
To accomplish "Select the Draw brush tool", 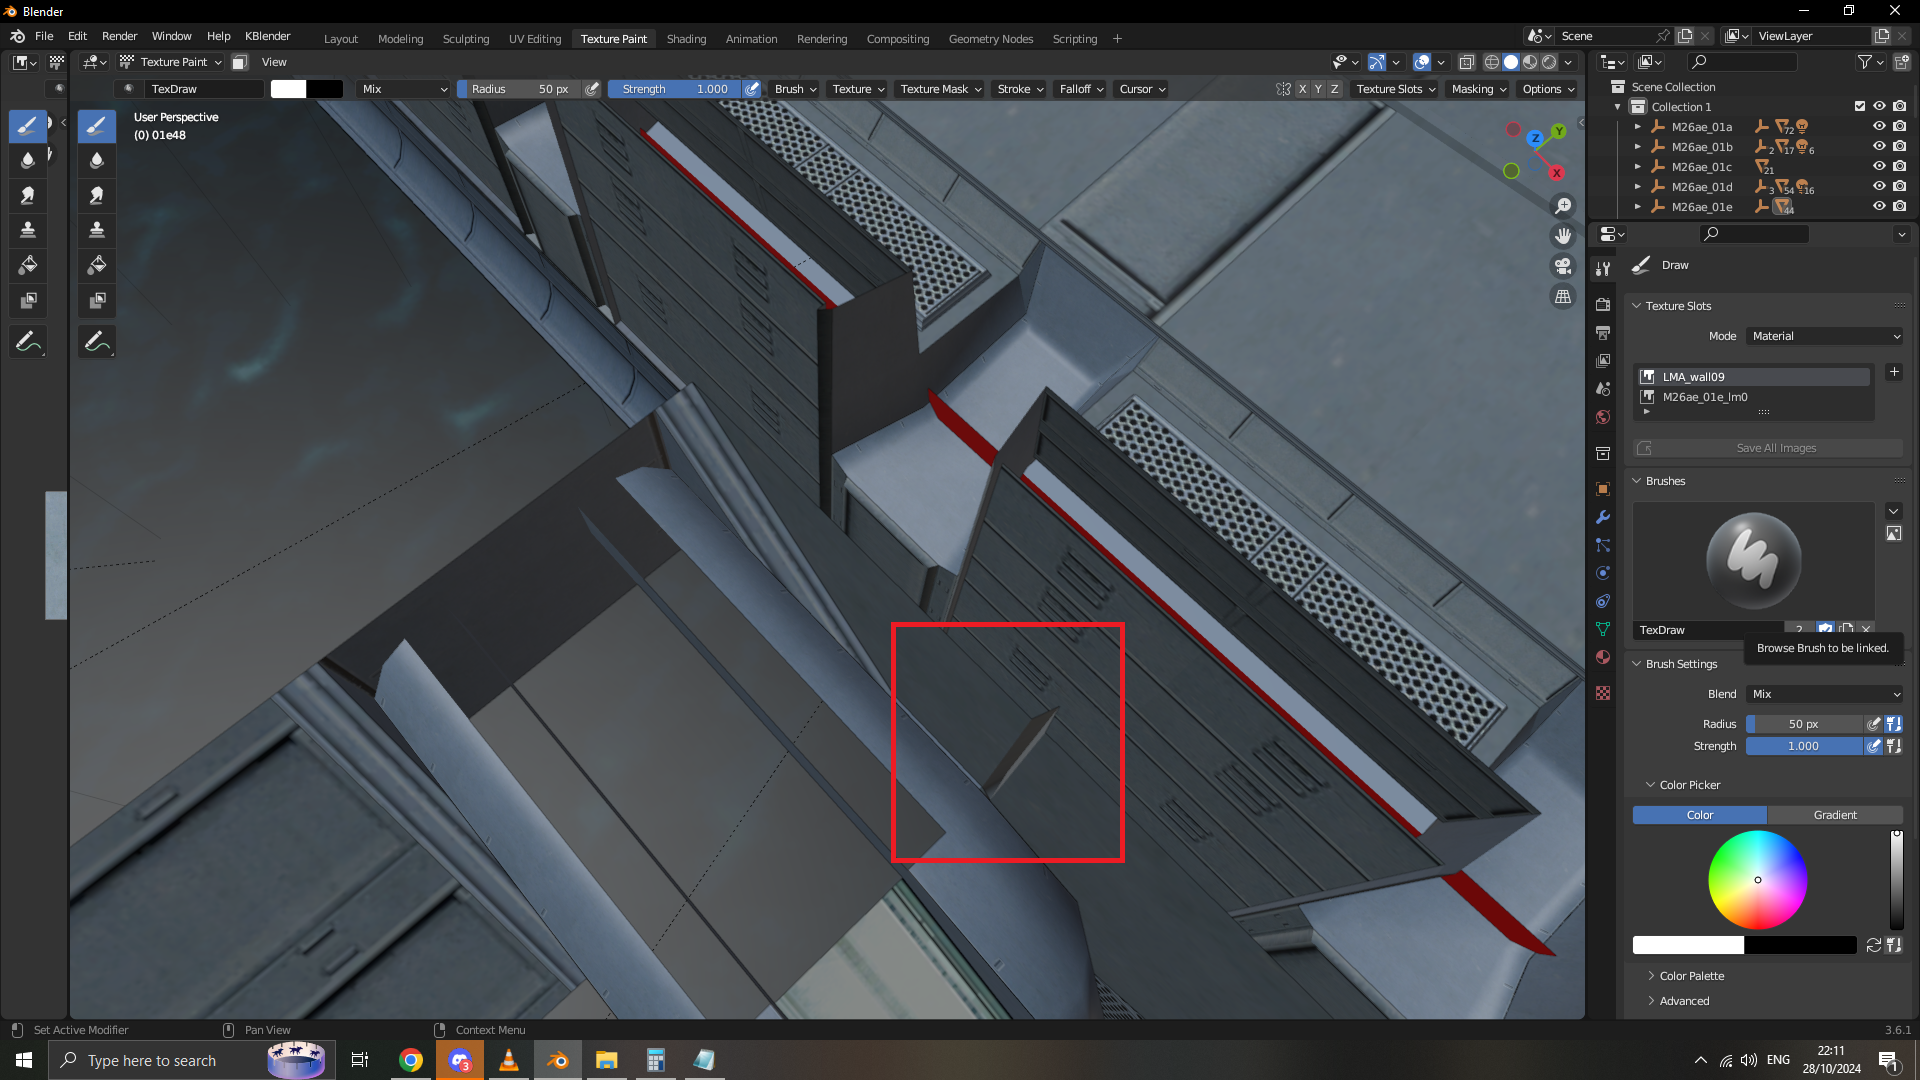I will [x=29, y=124].
